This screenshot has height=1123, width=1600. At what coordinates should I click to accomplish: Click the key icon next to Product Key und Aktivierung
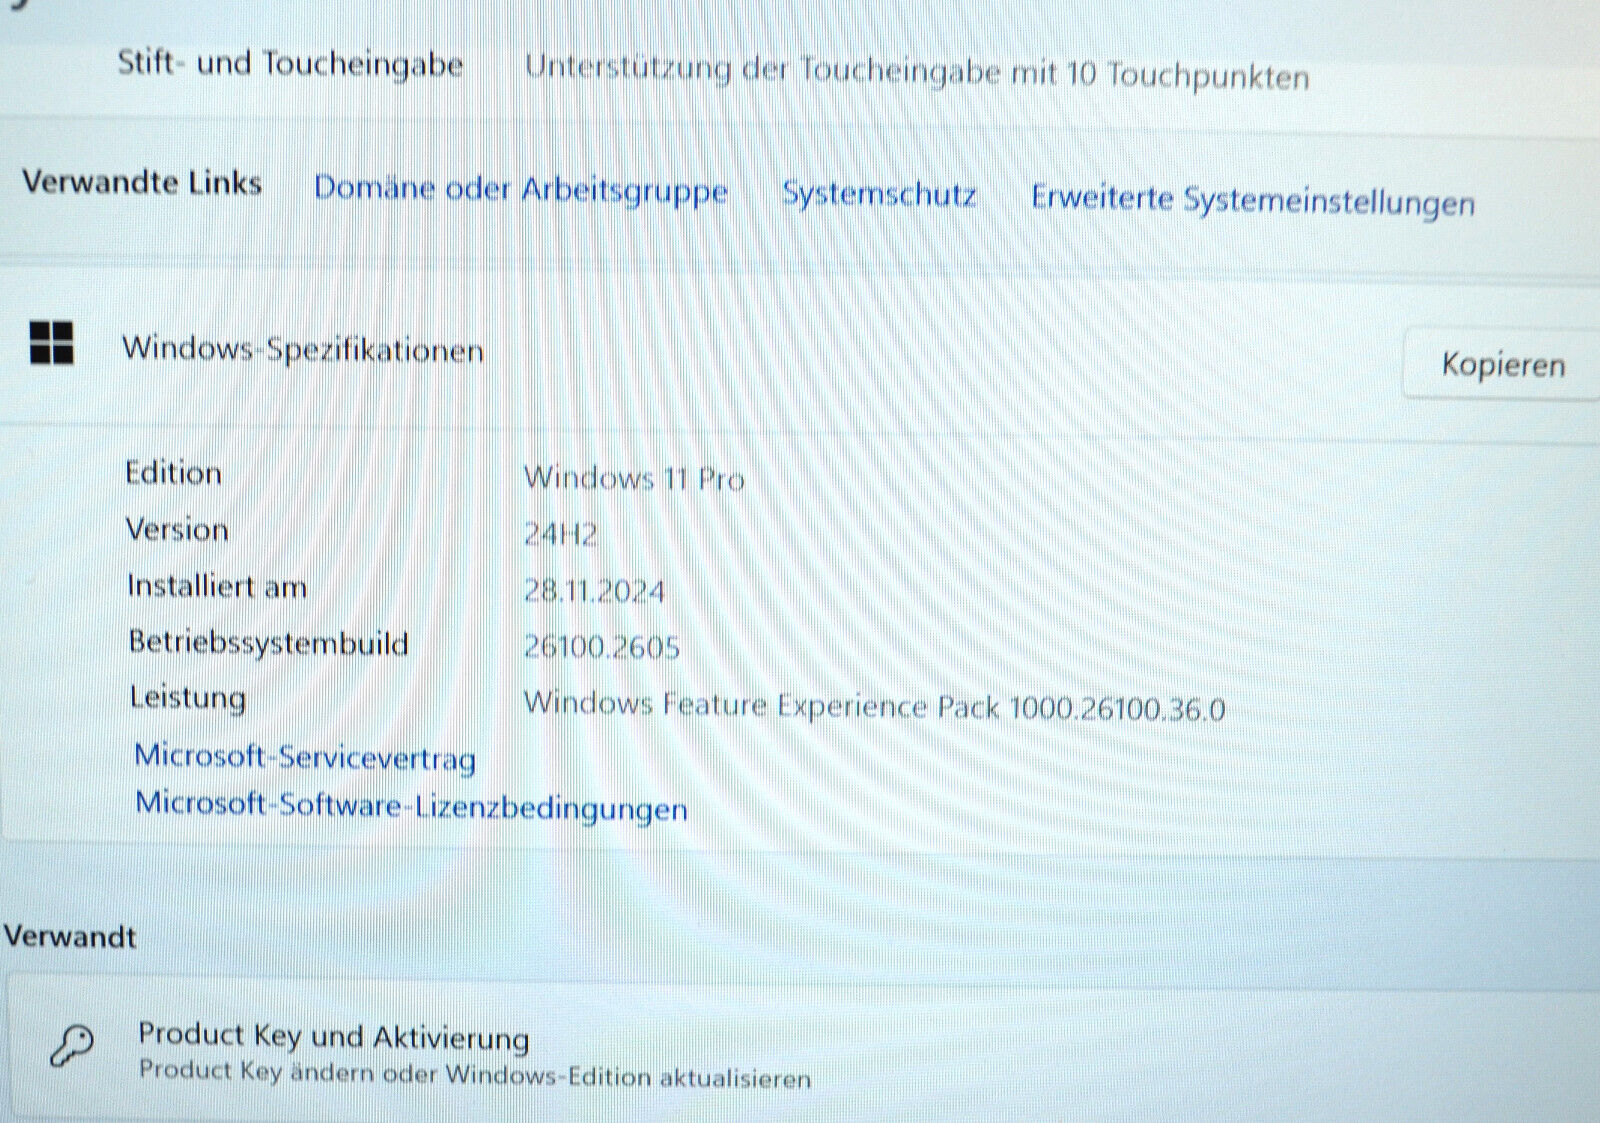(x=71, y=1047)
